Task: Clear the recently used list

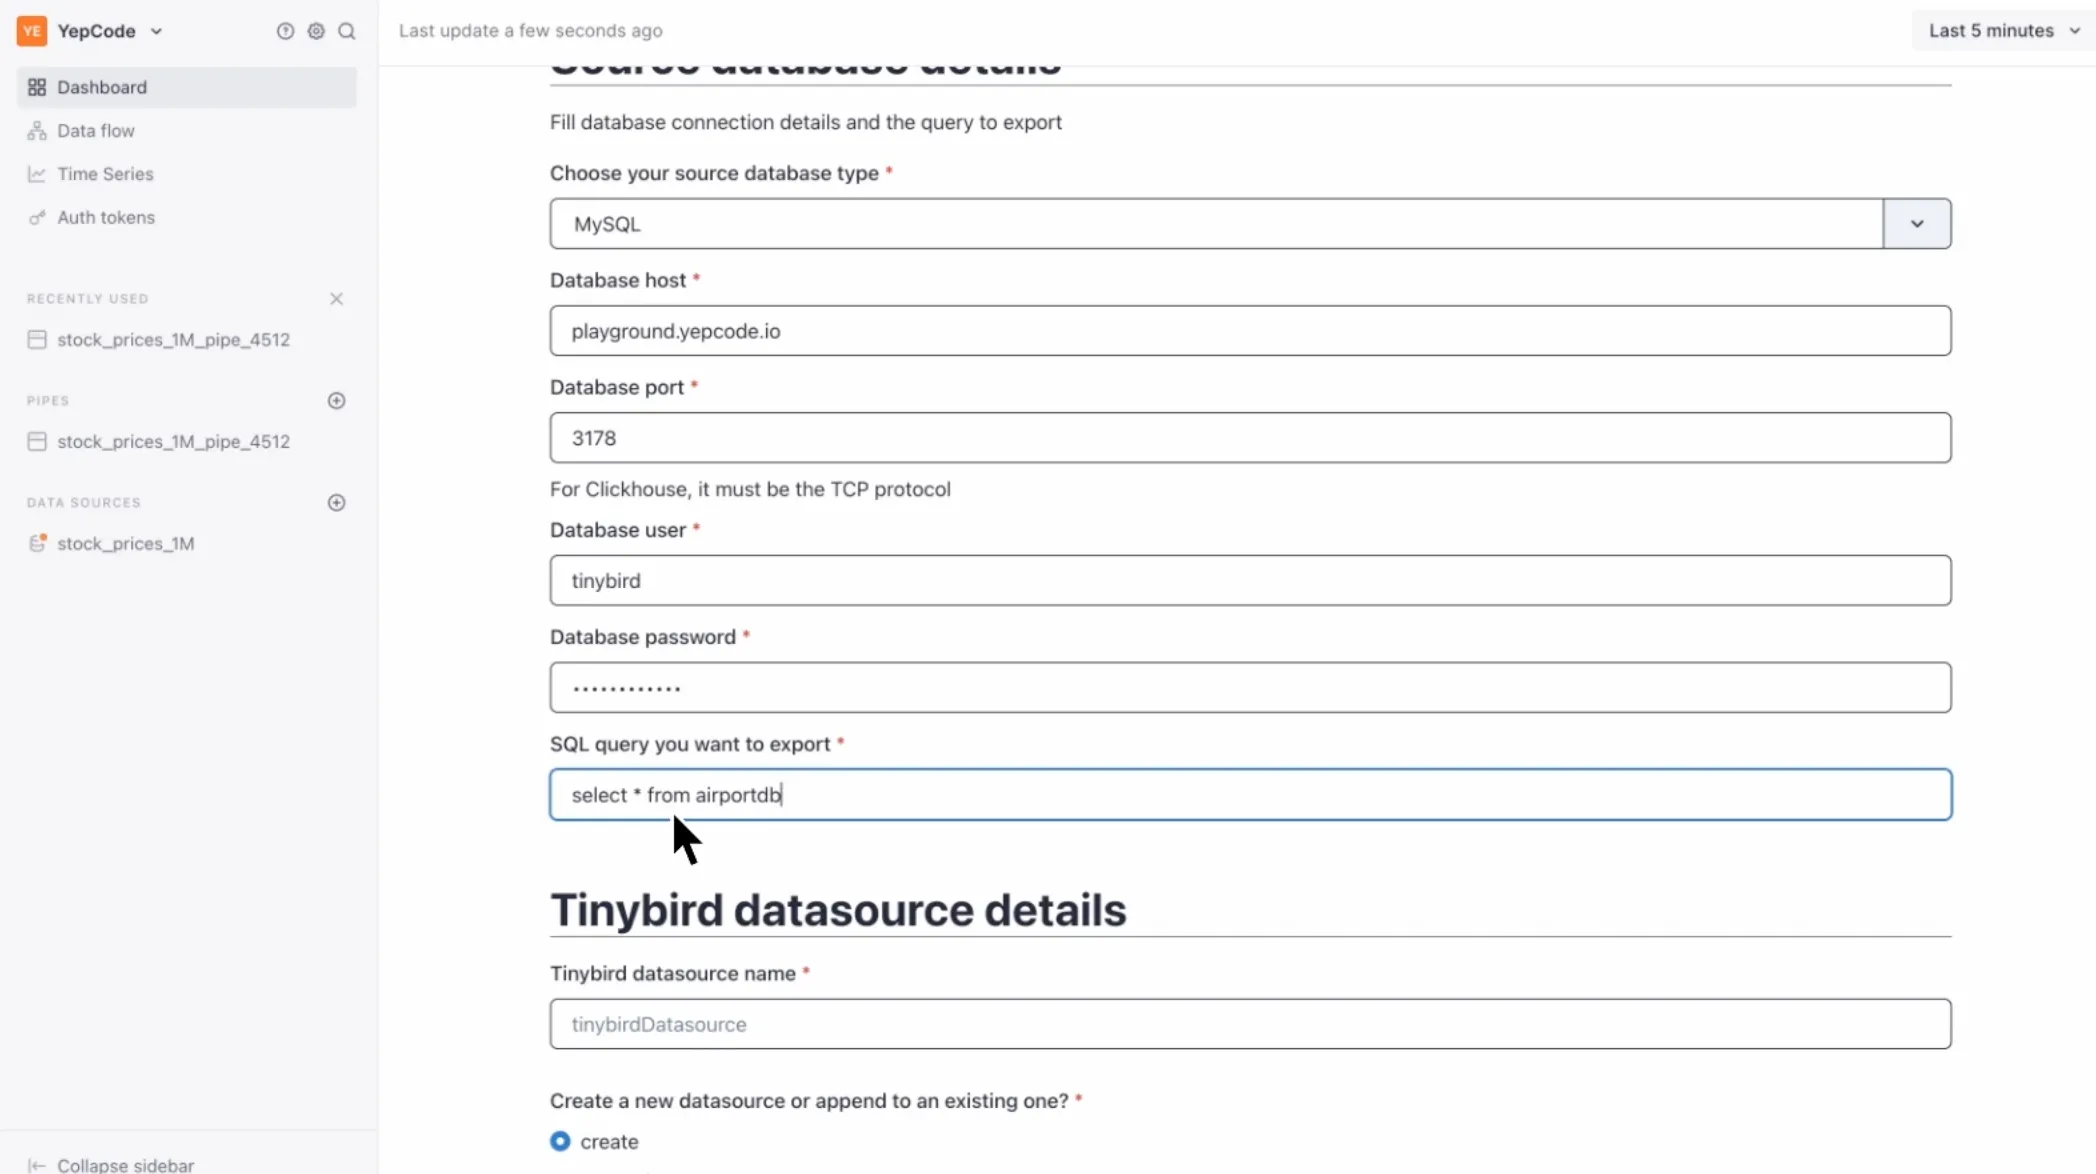Action: [x=337, y=299]
